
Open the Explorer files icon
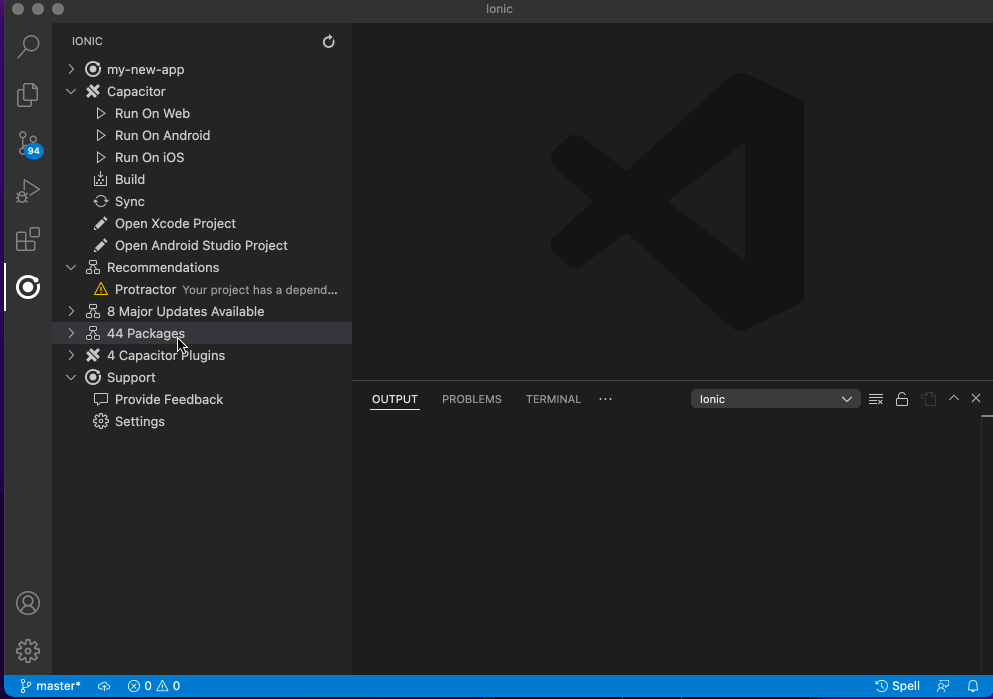28,95
